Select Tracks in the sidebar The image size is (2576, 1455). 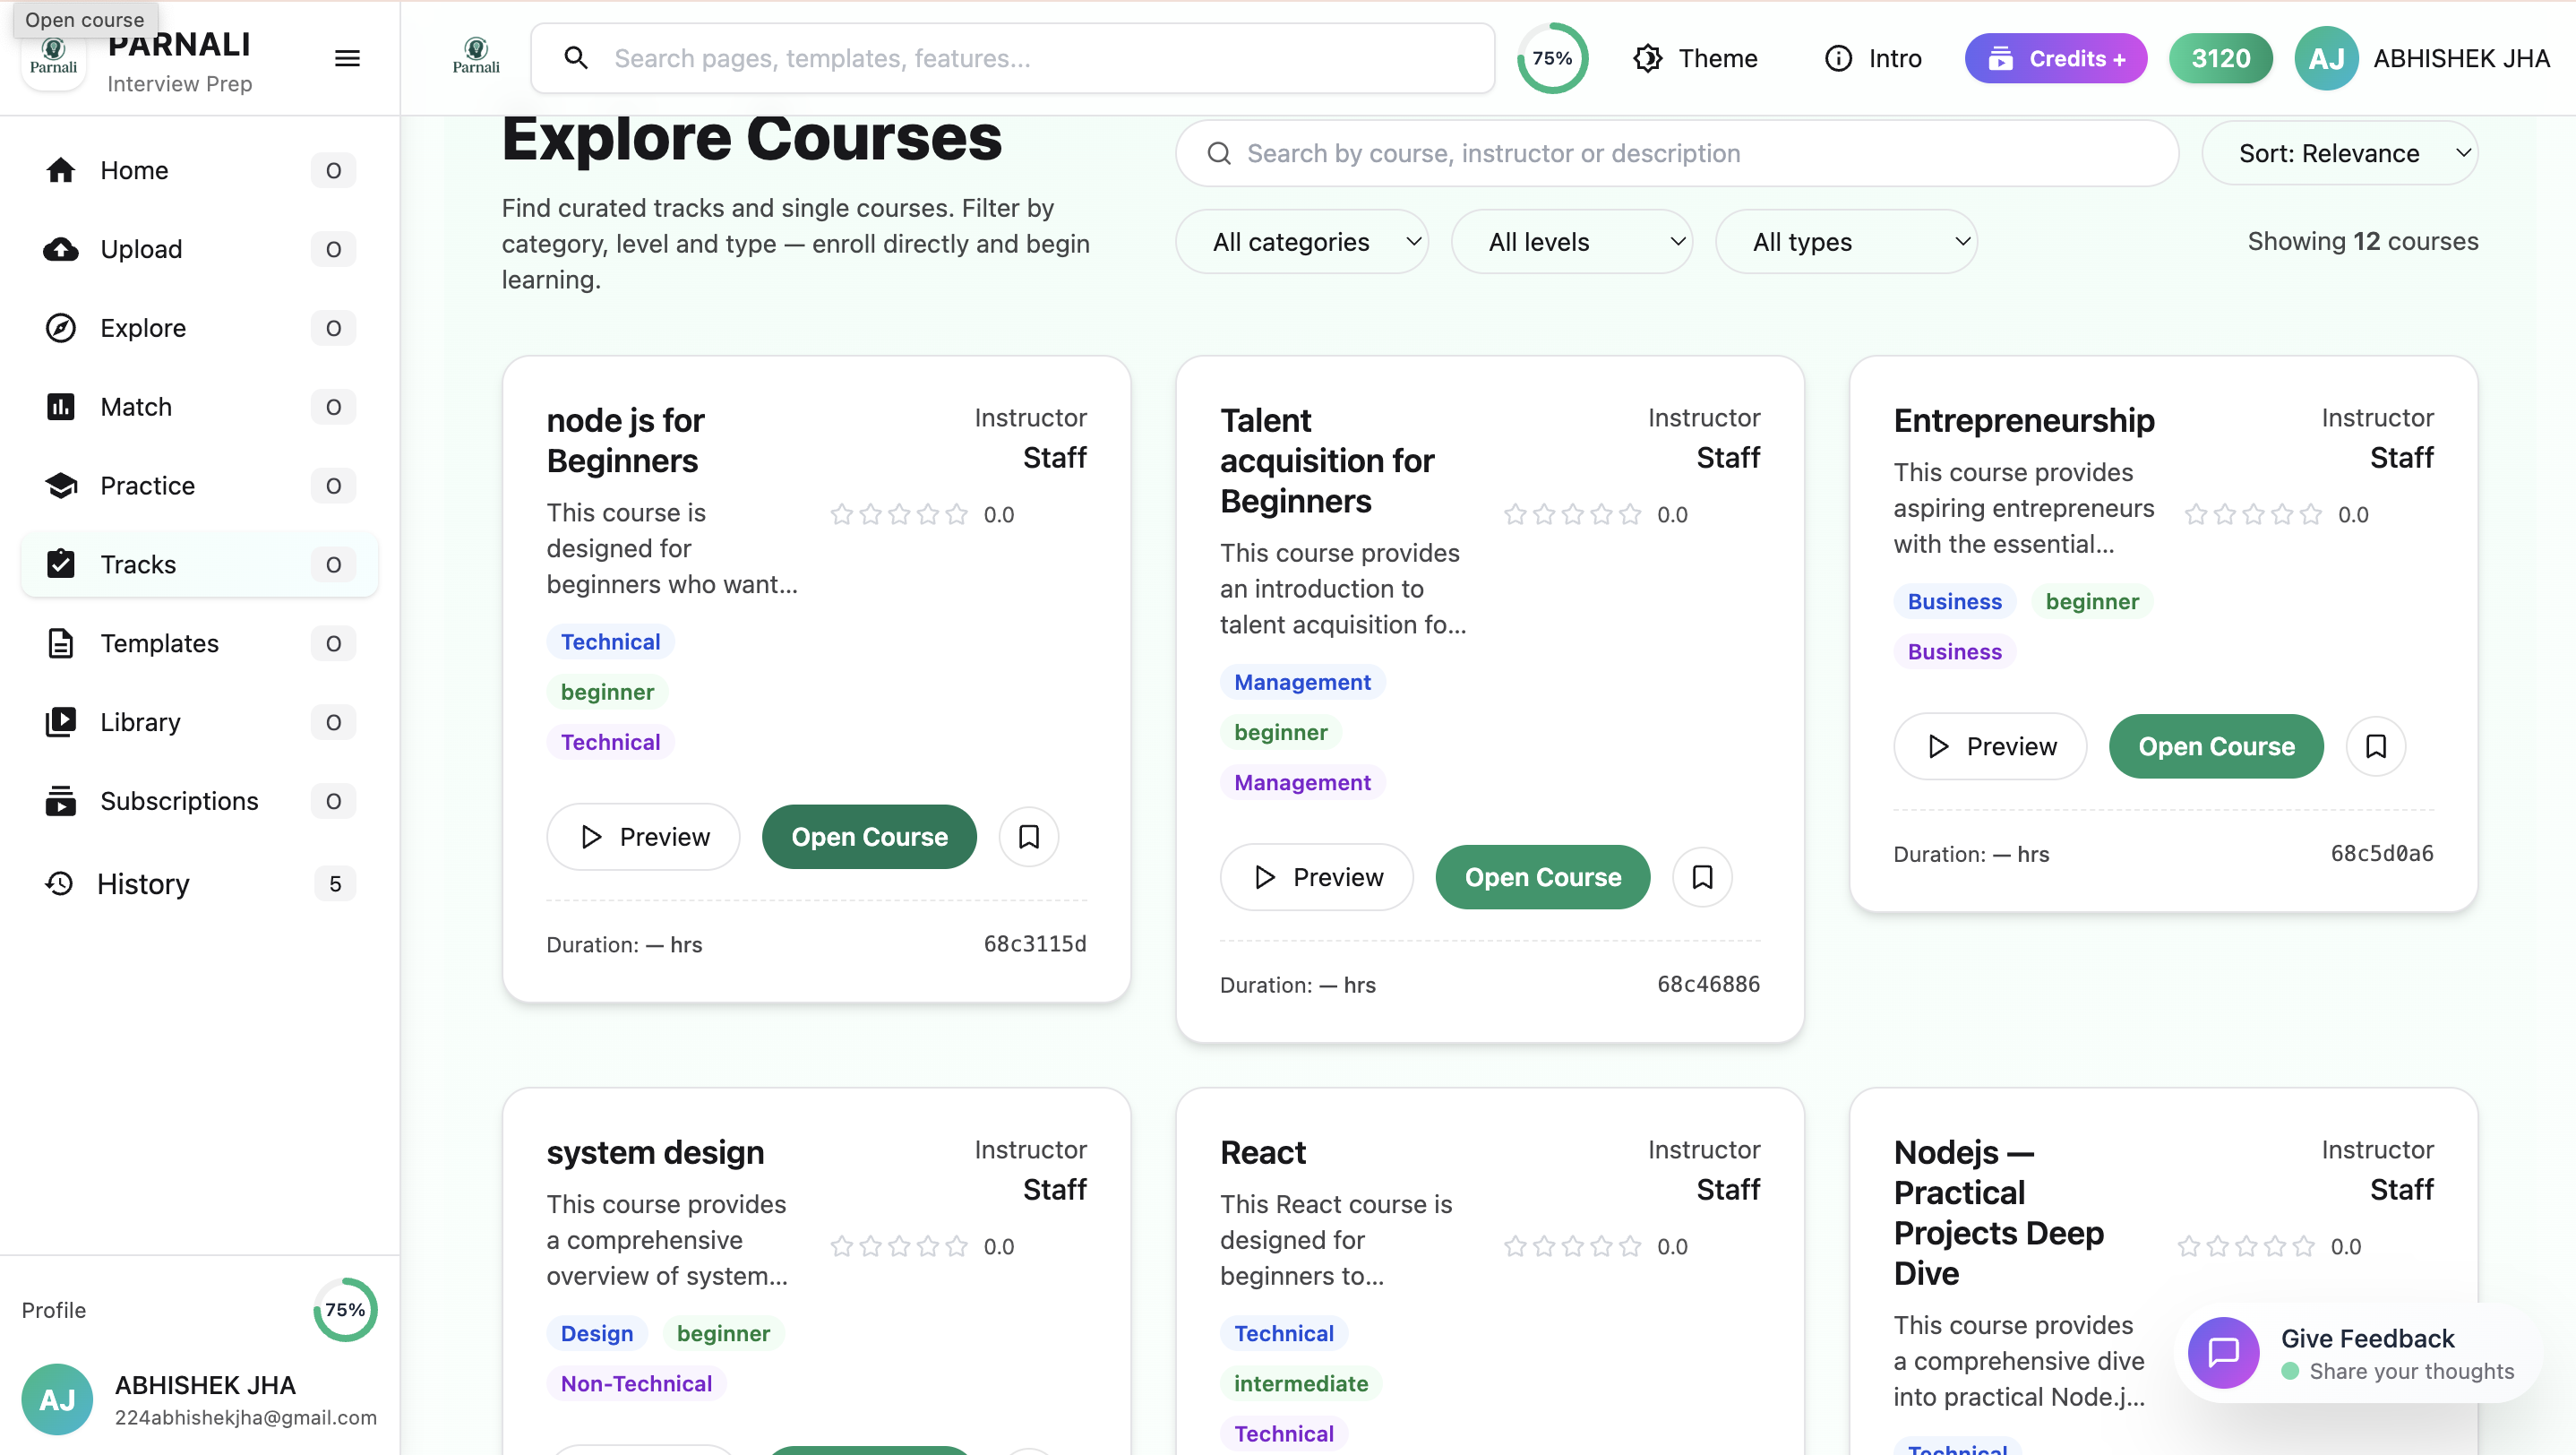[199, 564]
